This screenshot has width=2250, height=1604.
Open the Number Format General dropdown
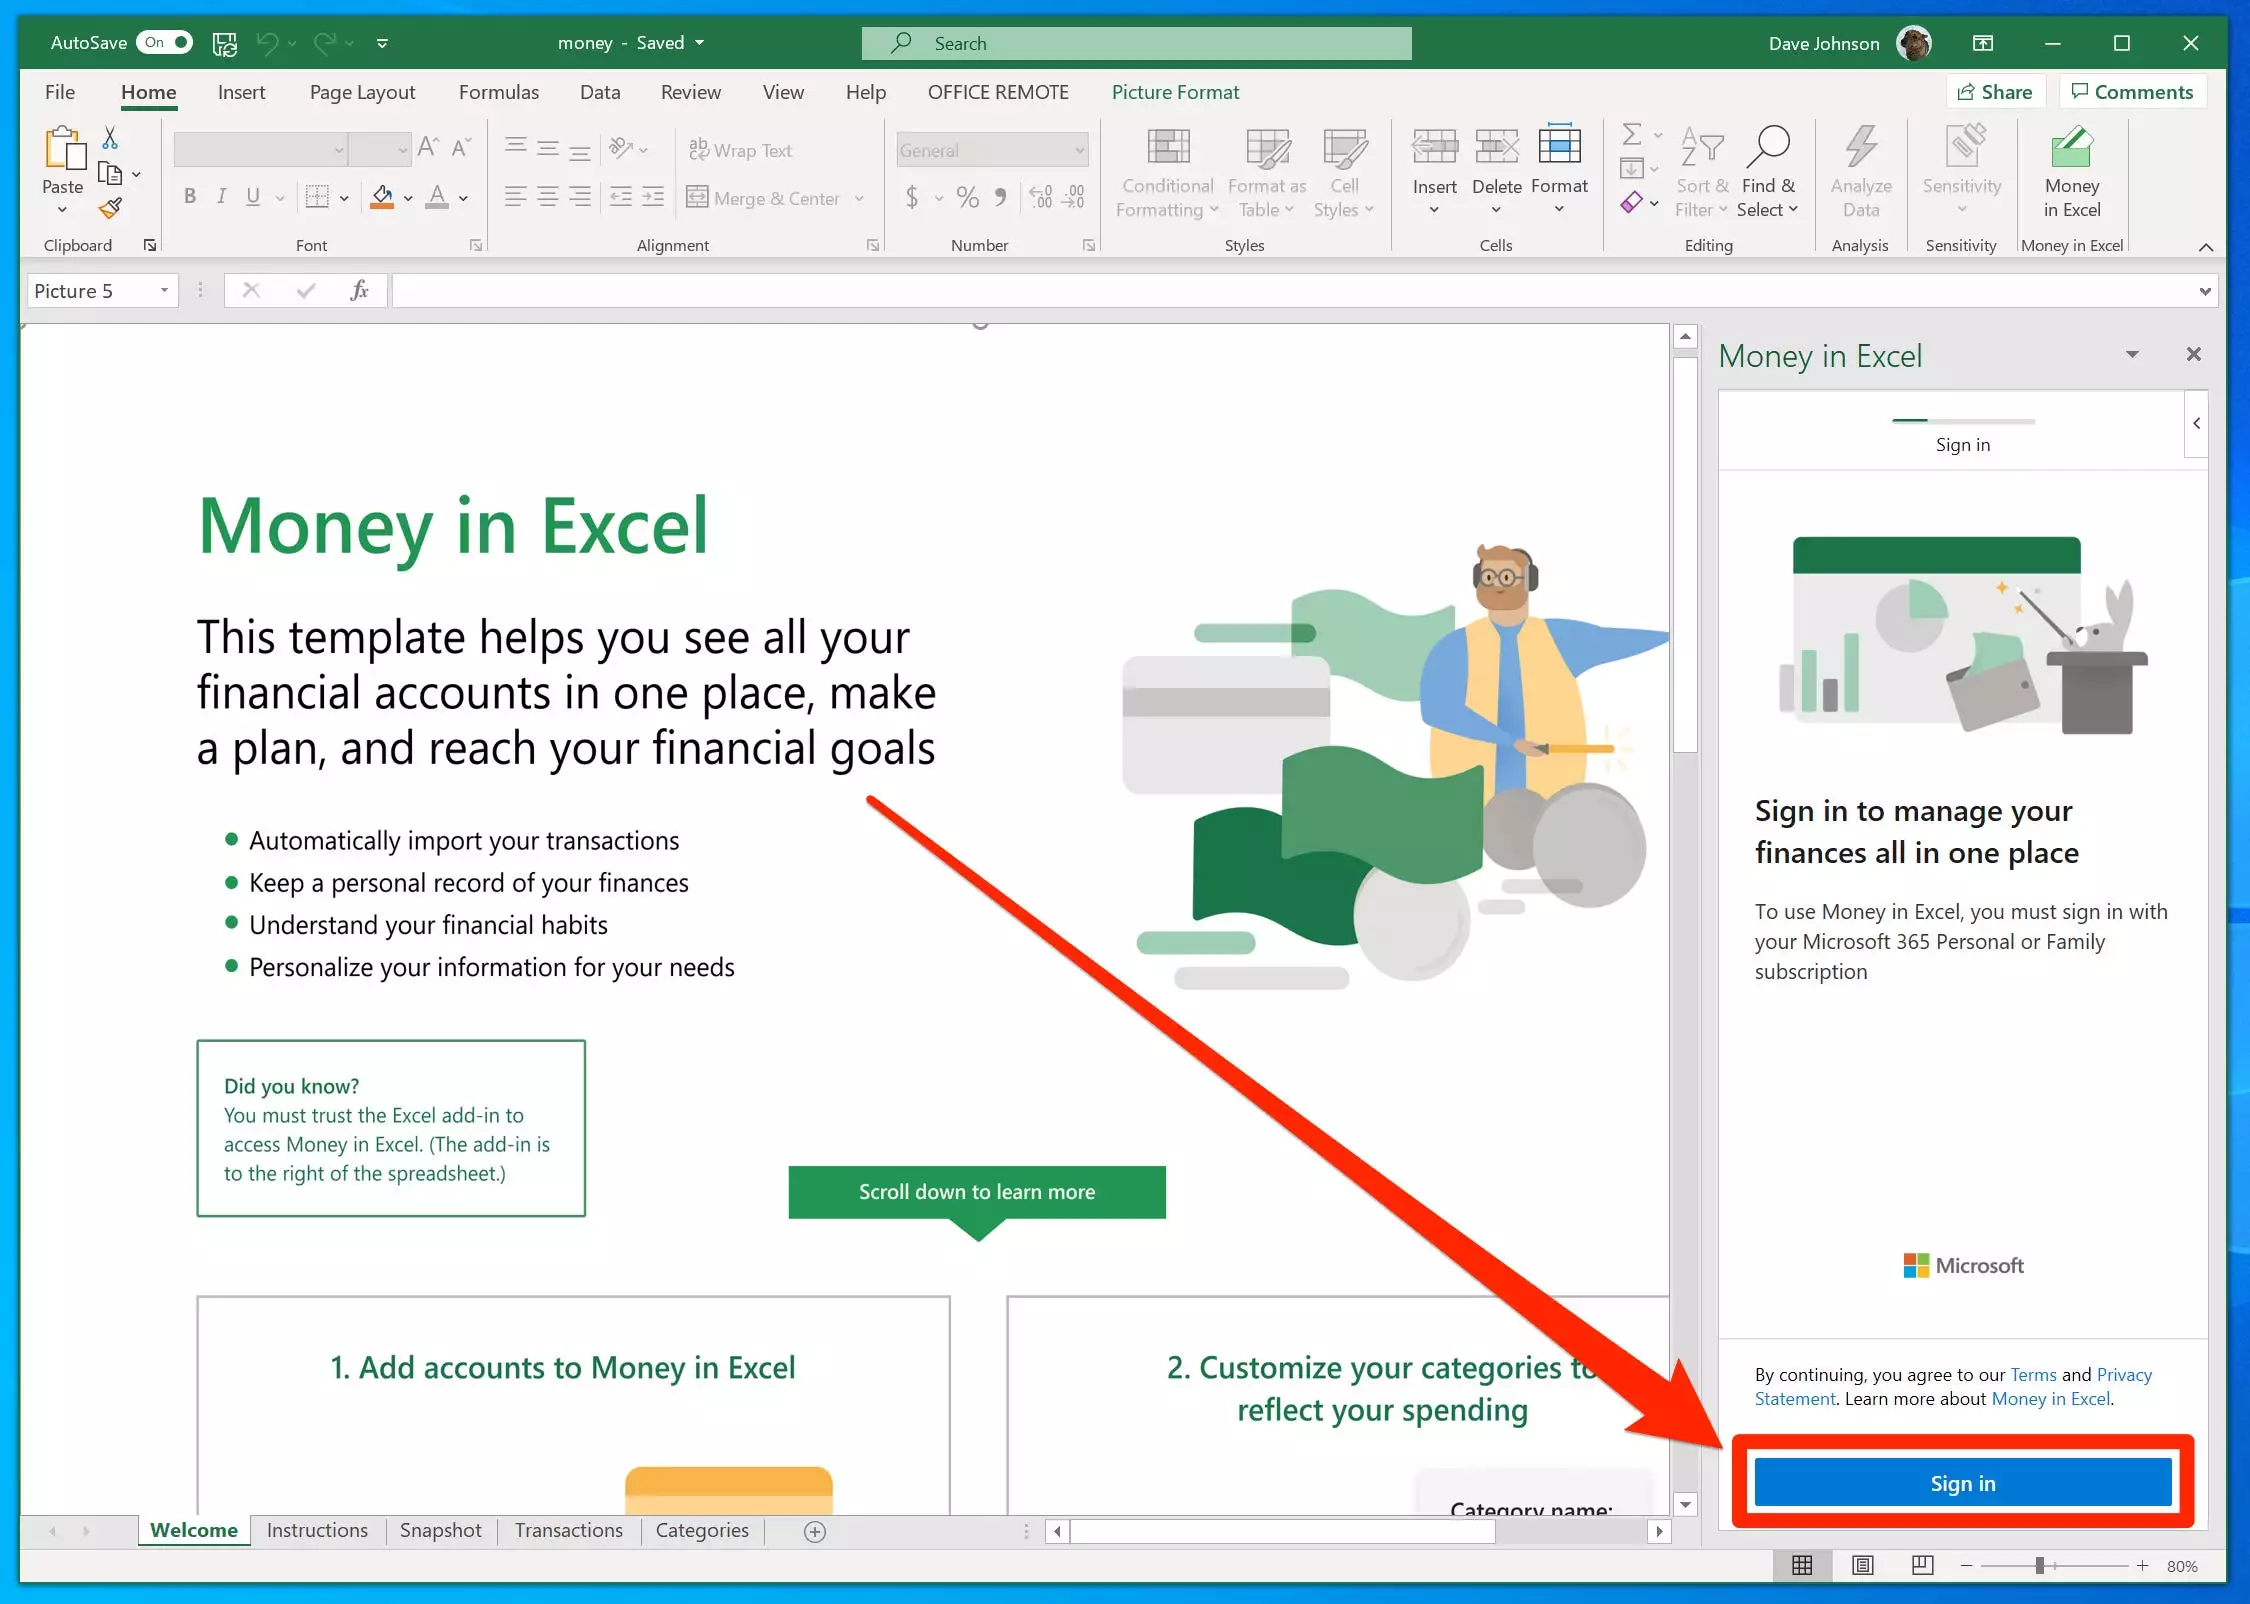1080,150
